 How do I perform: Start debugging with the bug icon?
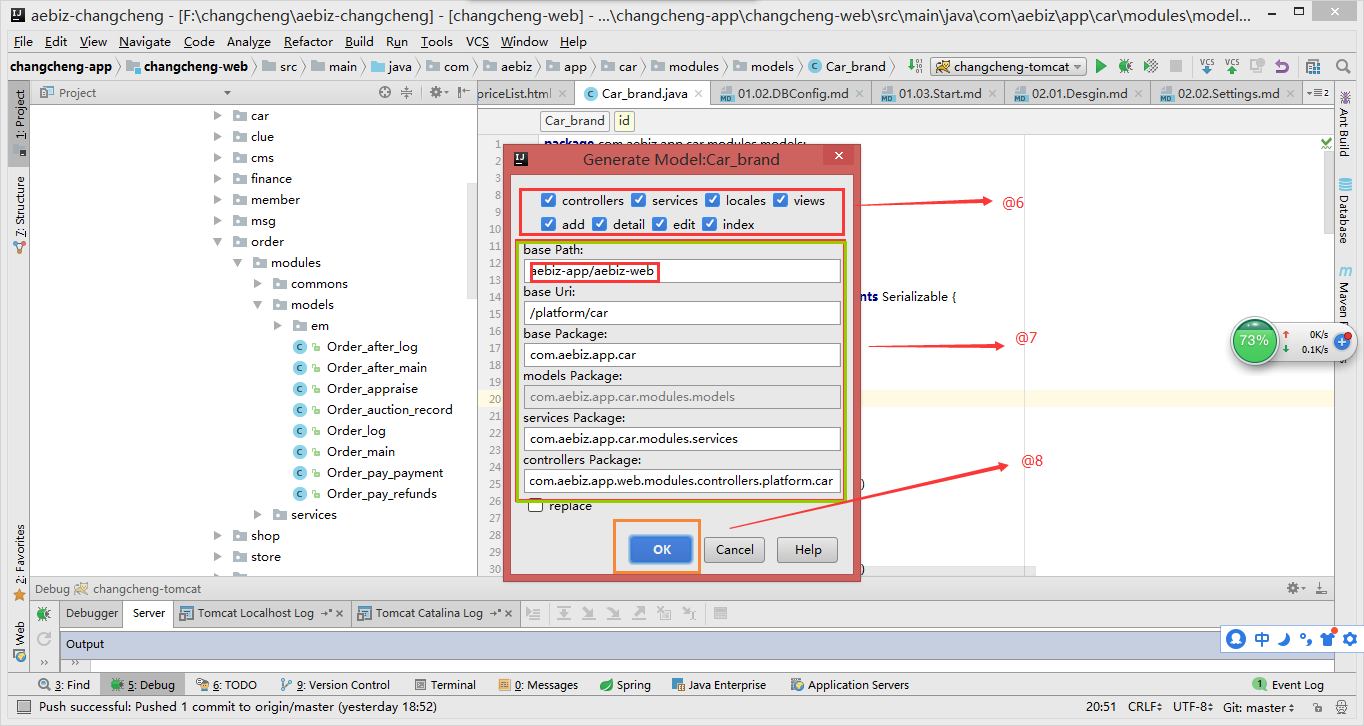click(x=1125, y=67)
